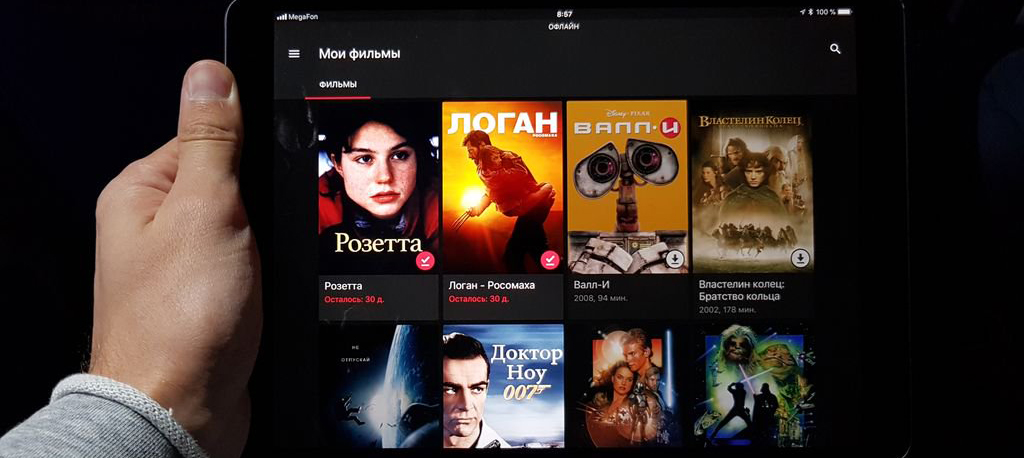Viewport: 1024px width, 458px height.
Task: Open the Властелин Колец movie poster
Action: (752, 186)
